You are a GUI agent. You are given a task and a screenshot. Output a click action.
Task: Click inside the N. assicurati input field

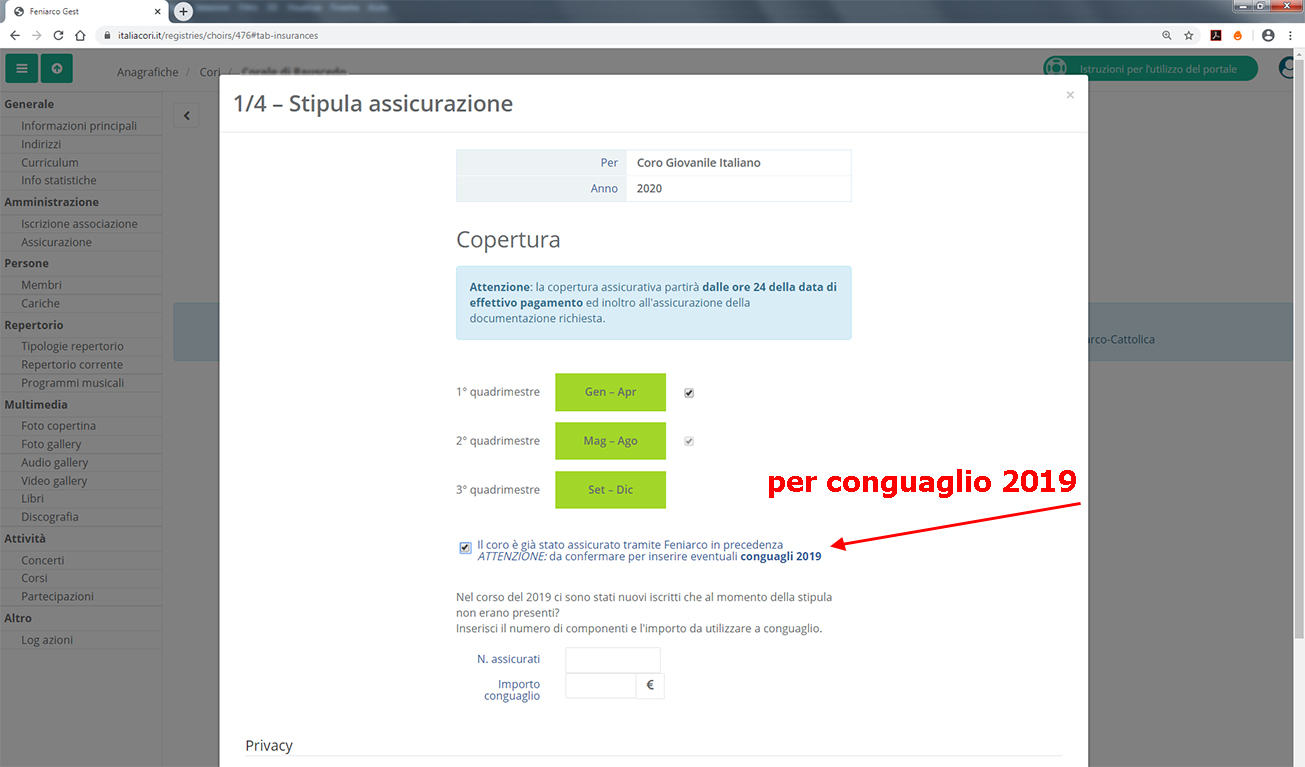click(x=612, y=659)
